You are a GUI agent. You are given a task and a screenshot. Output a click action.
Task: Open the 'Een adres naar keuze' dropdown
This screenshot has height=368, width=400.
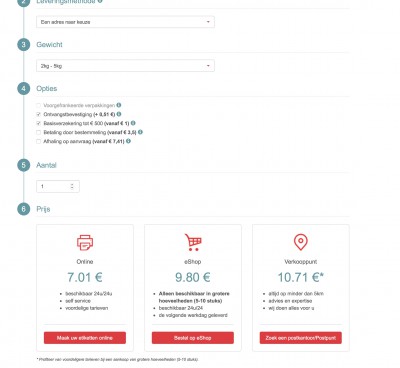125,22
